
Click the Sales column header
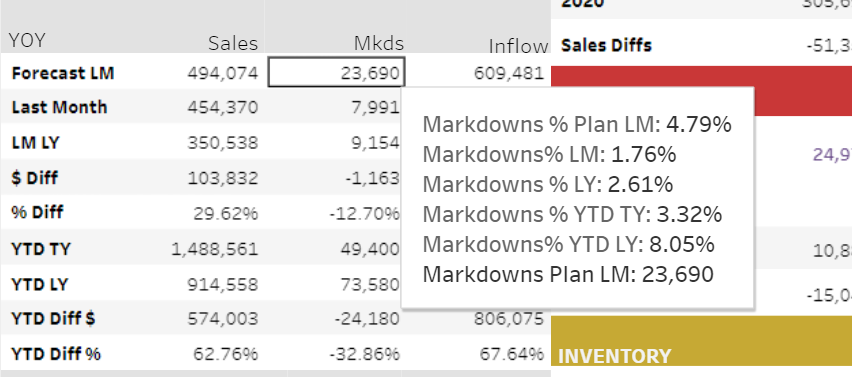tap(233, 43)
